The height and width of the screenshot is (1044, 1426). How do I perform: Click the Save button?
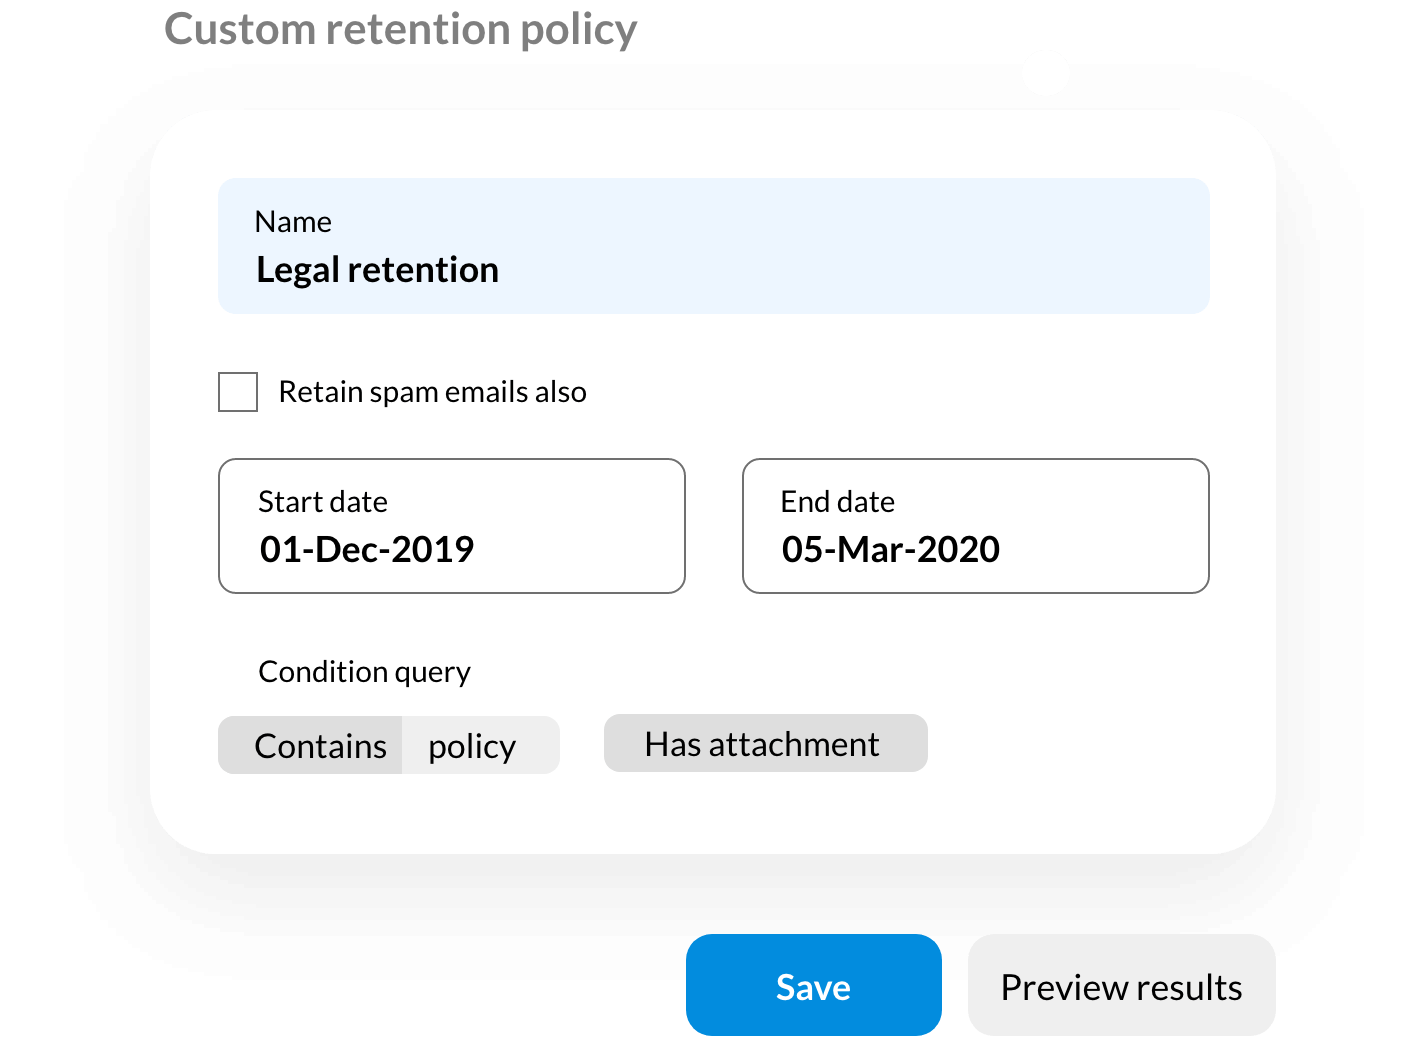coord(812,985)
